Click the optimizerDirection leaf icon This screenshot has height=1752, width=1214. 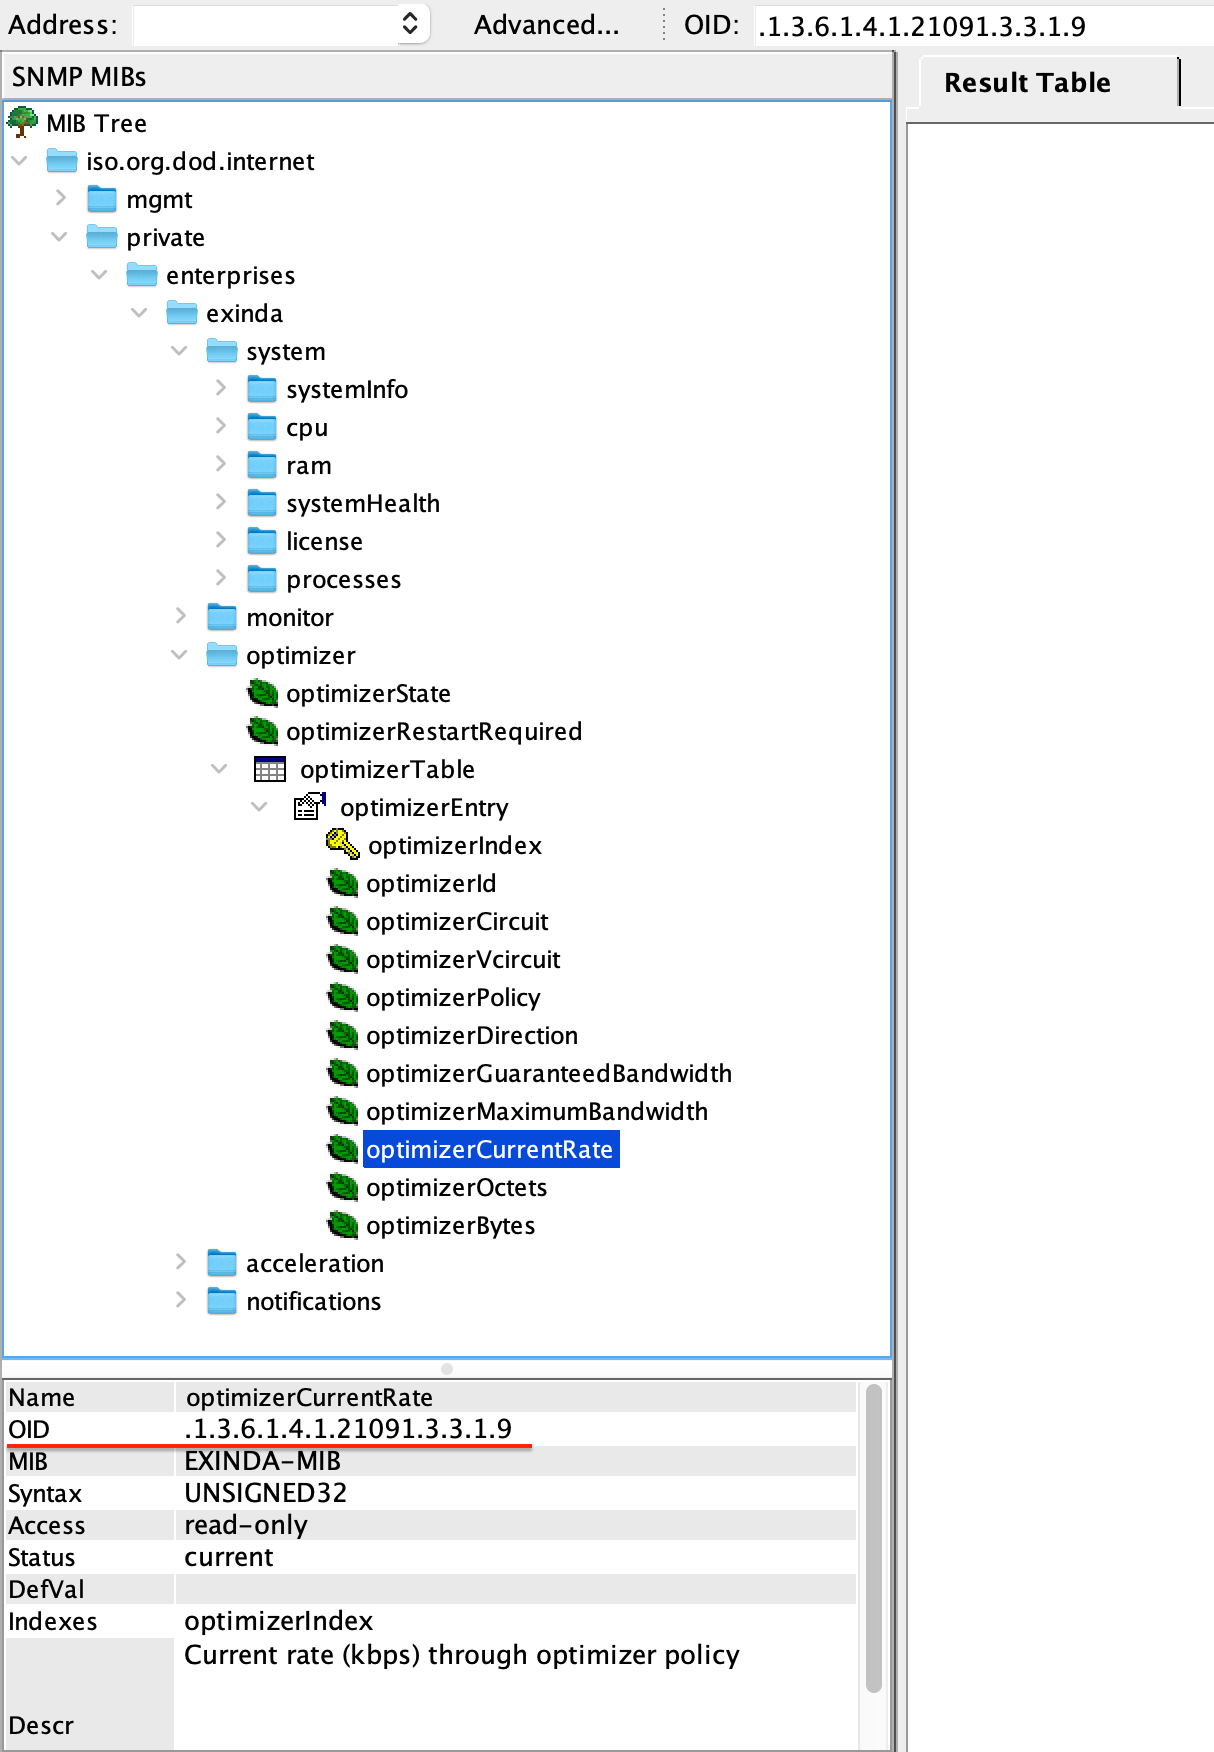click(343, 1035)
